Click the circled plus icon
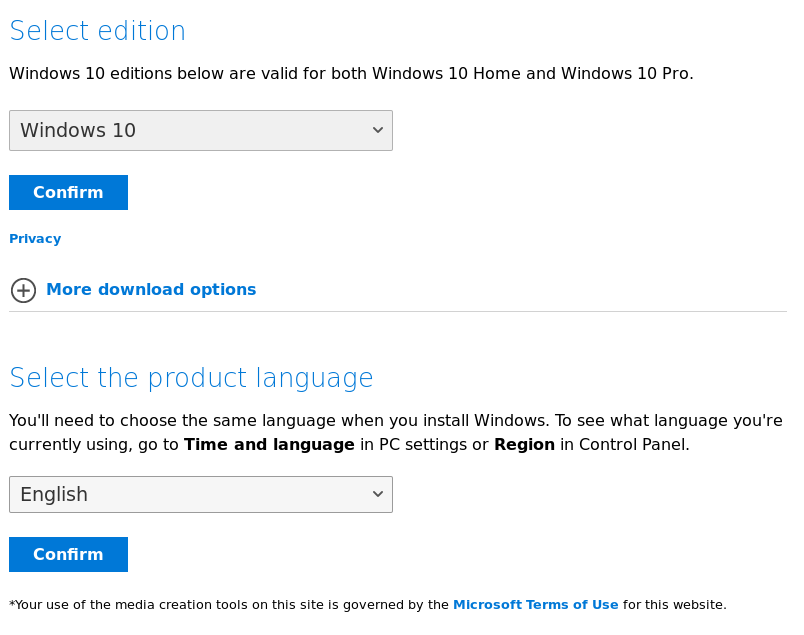This screenshot has width=804, height=635. pos(23,290)
